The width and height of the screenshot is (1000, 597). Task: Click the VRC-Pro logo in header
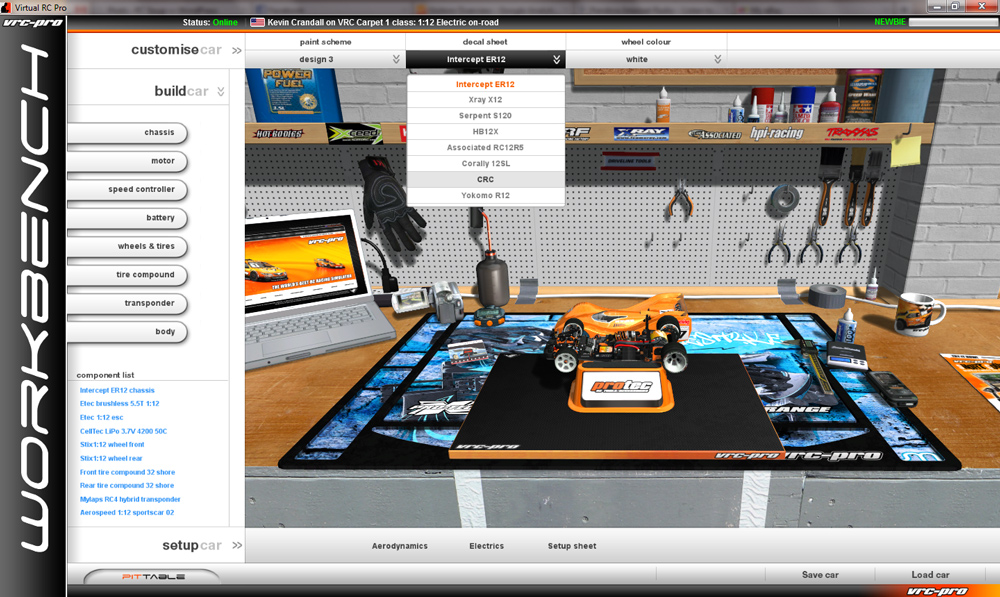(33, 23)
